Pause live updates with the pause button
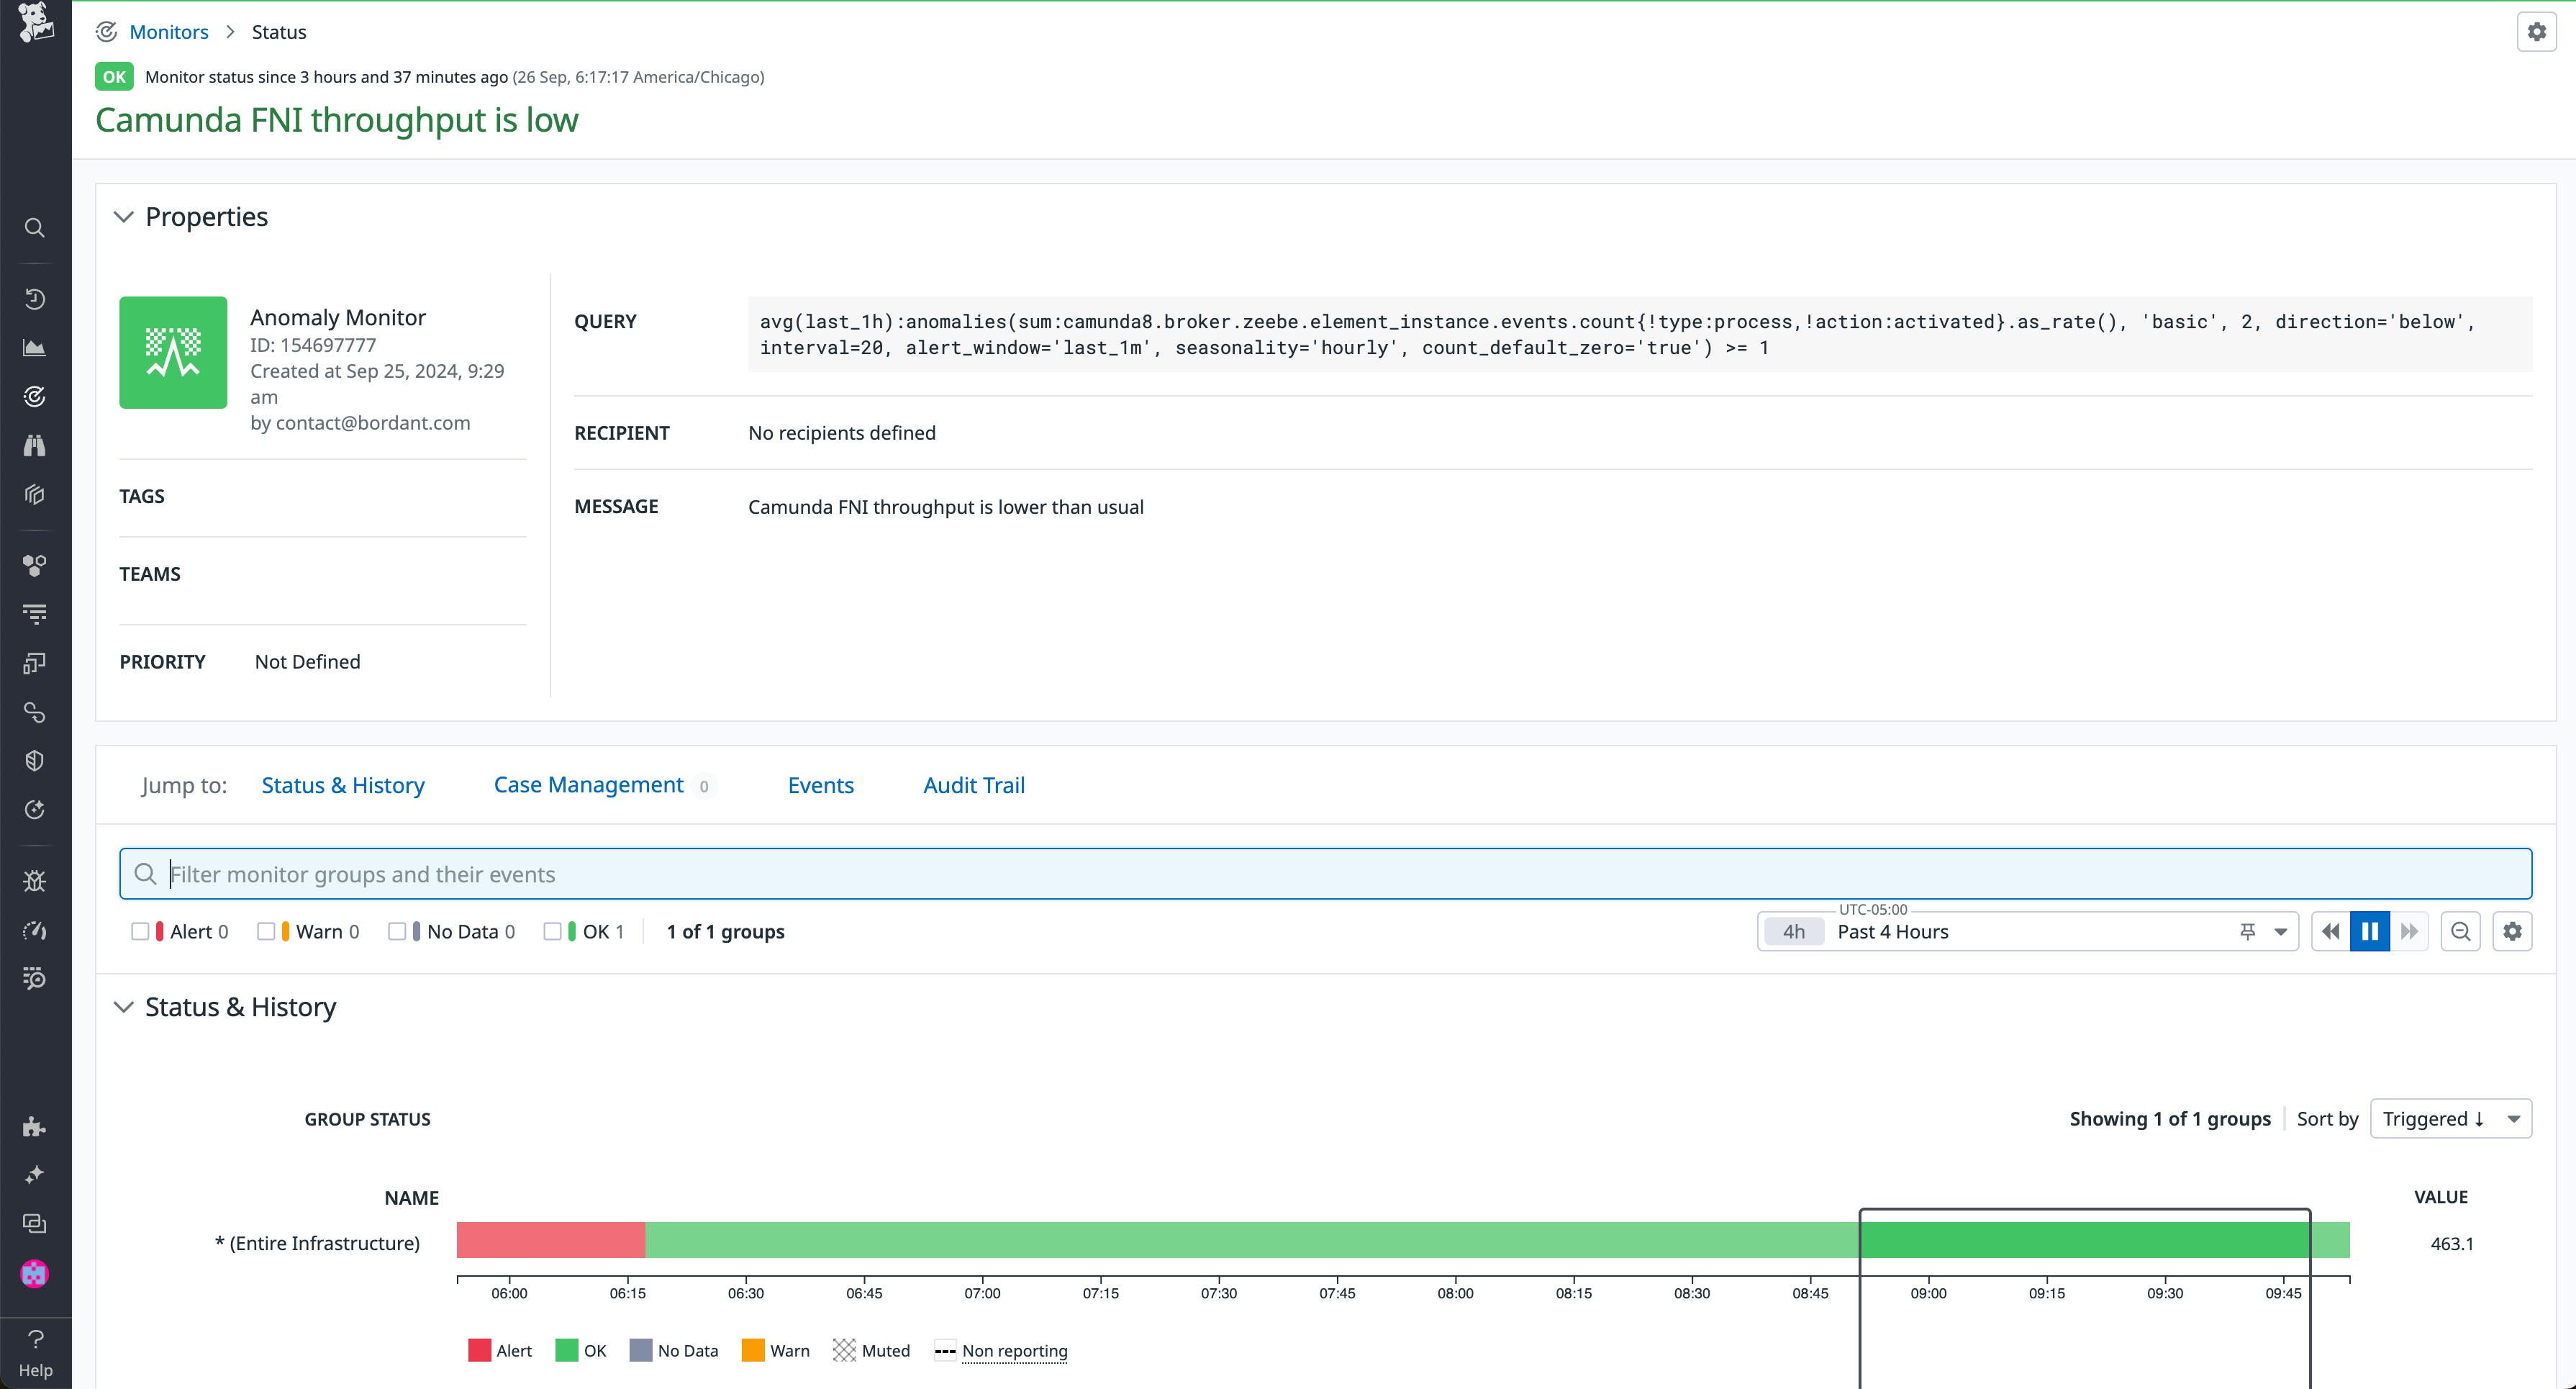The width and height of the screenshot is (2576, 1389). pos(2369,931)
